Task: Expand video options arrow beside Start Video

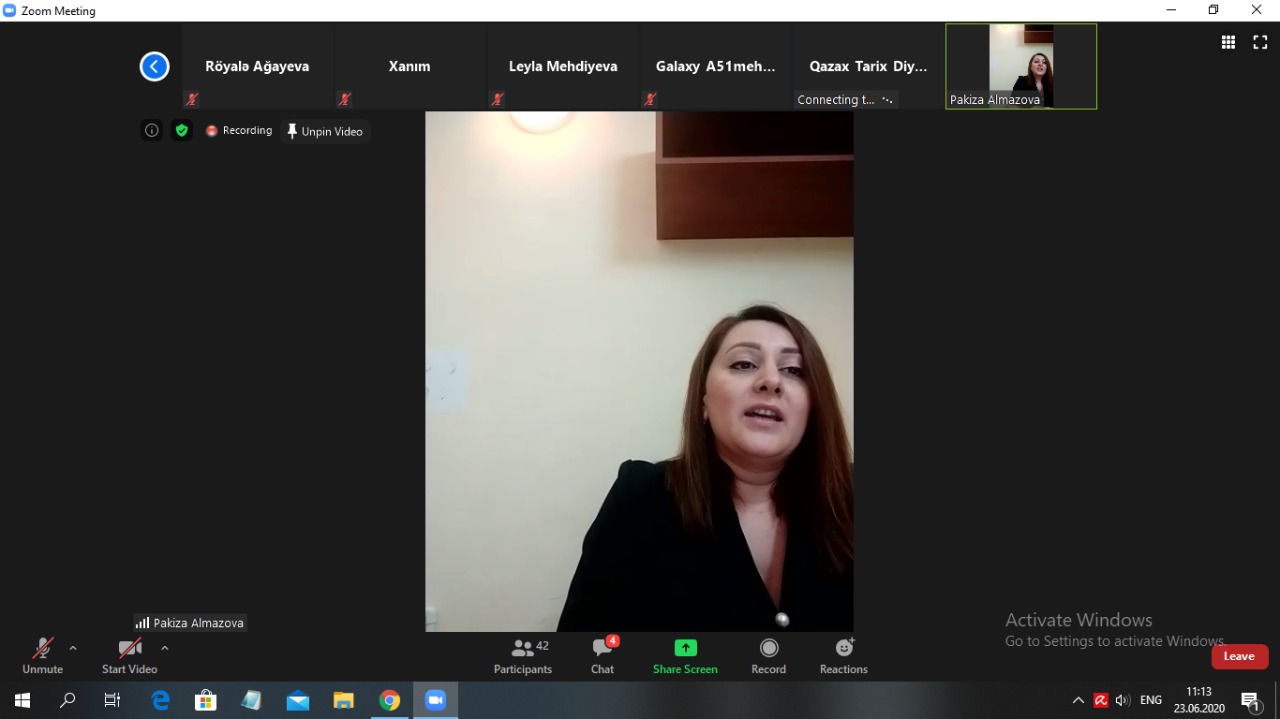Action: coord(165,648)
